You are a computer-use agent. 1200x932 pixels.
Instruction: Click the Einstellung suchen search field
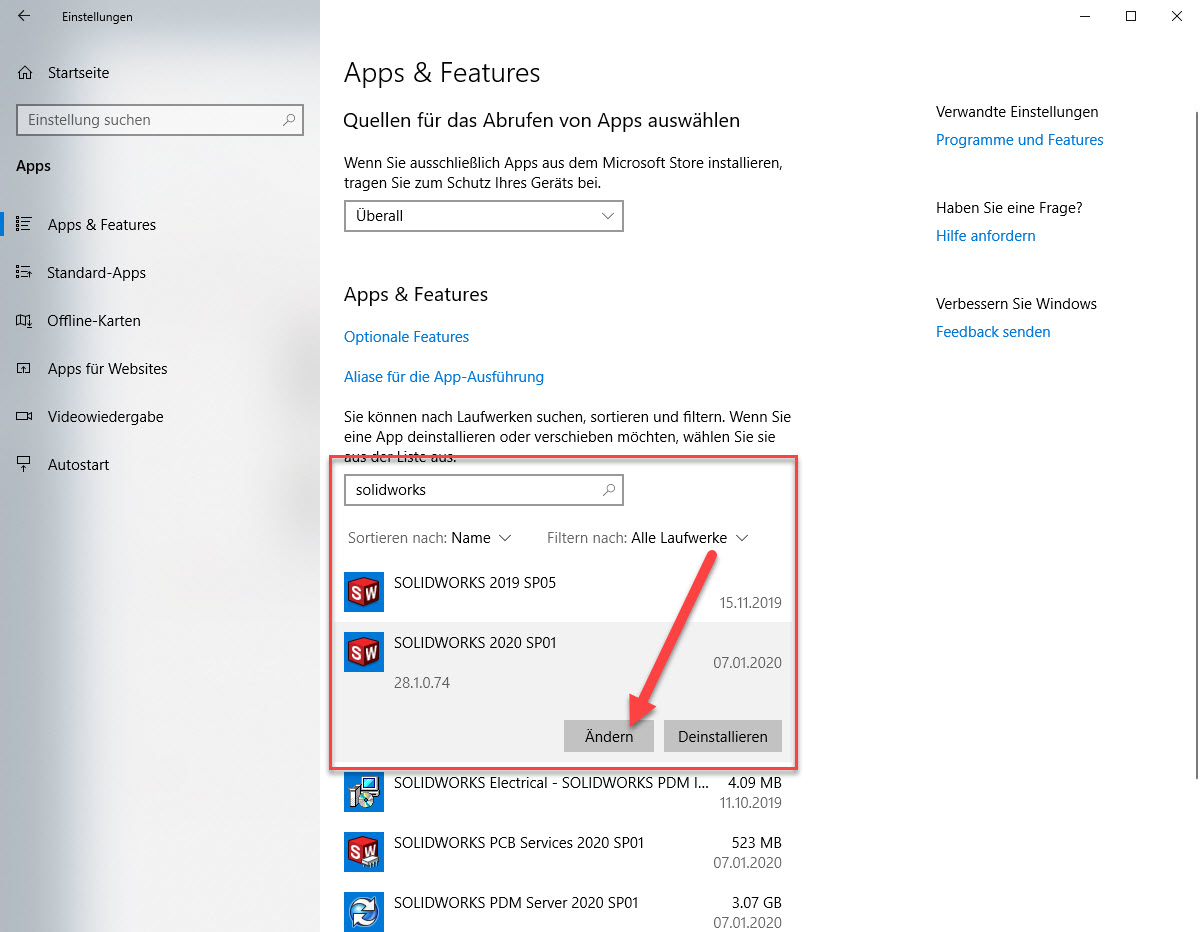(150, 120)
